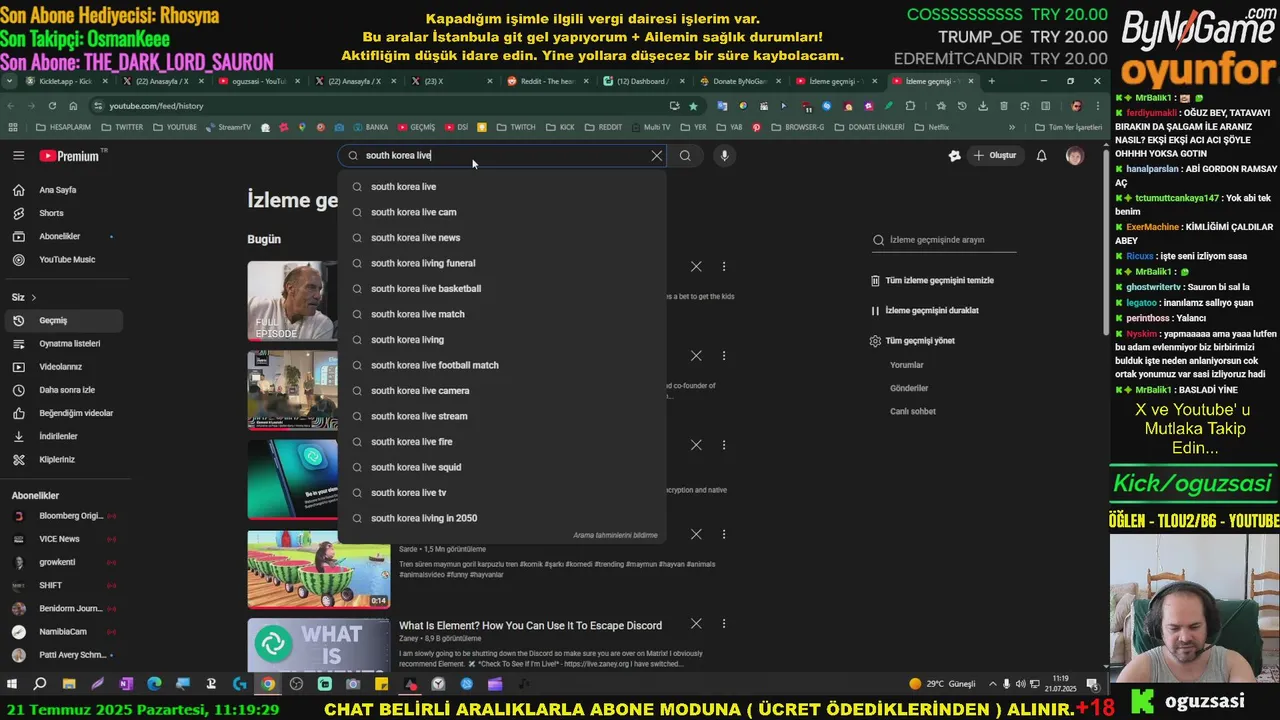Go to YouTube Premium home logo
Image resolution: width=1280 pixels, height=720 pixels.
pyautogui.click(x=72, y=155)
